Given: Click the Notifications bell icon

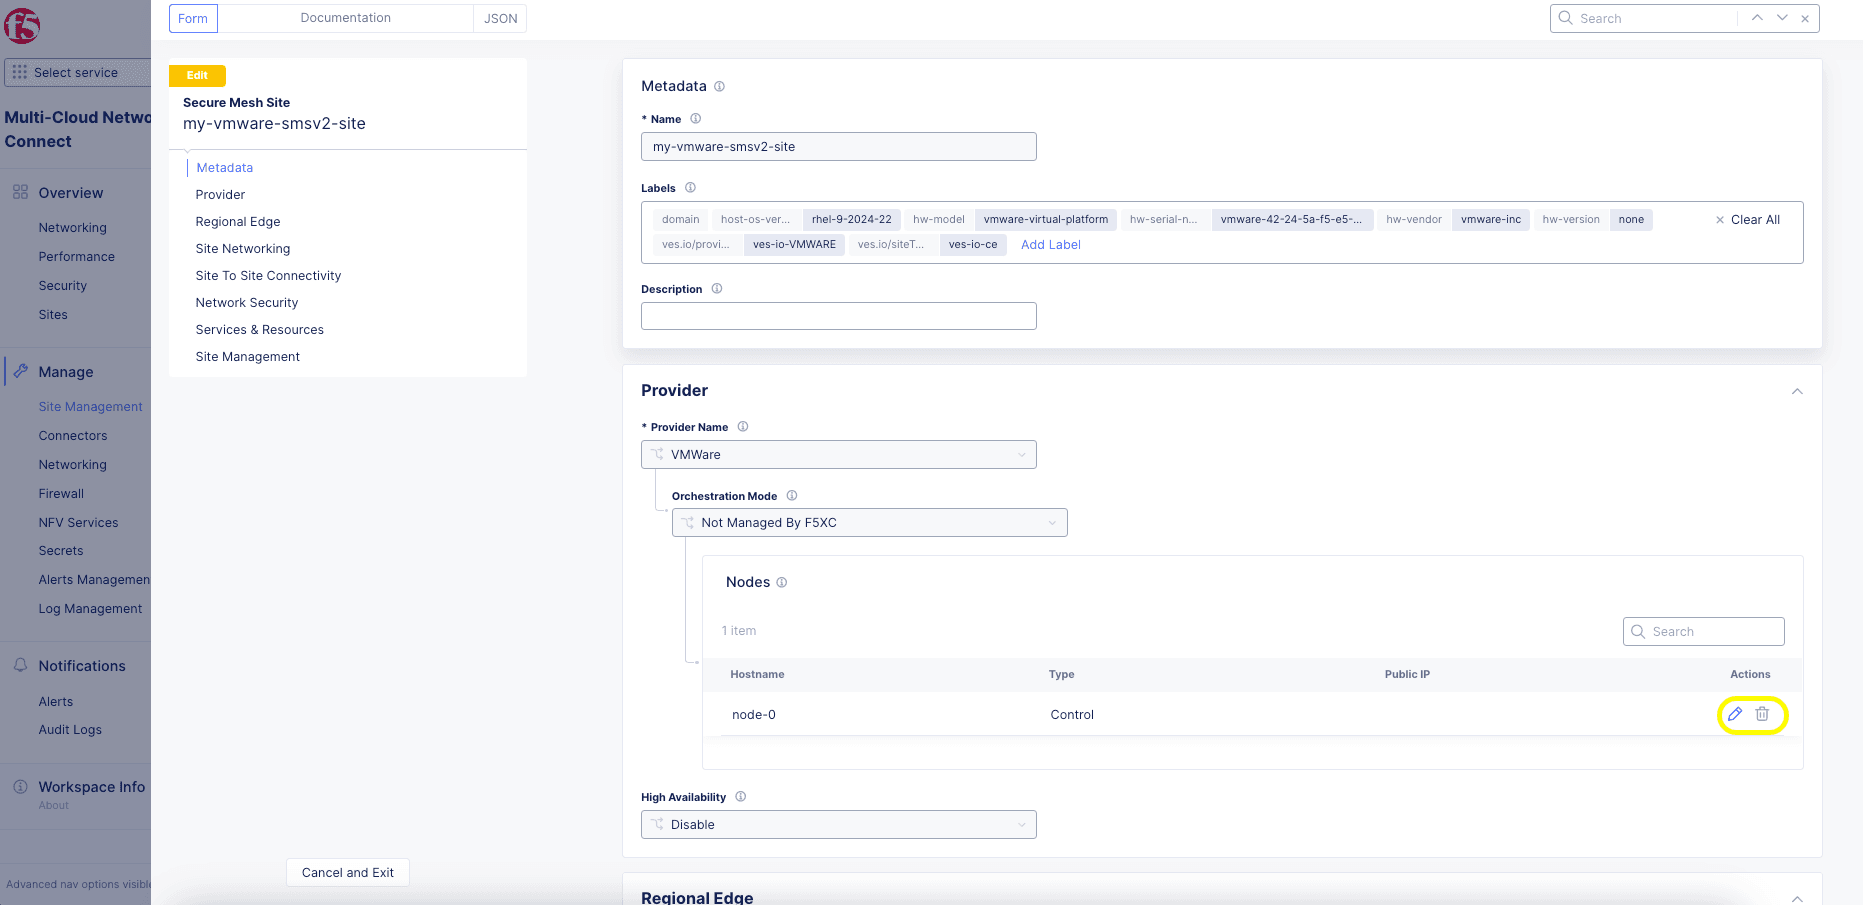Looking at the screenshot, I should point(20,665).
